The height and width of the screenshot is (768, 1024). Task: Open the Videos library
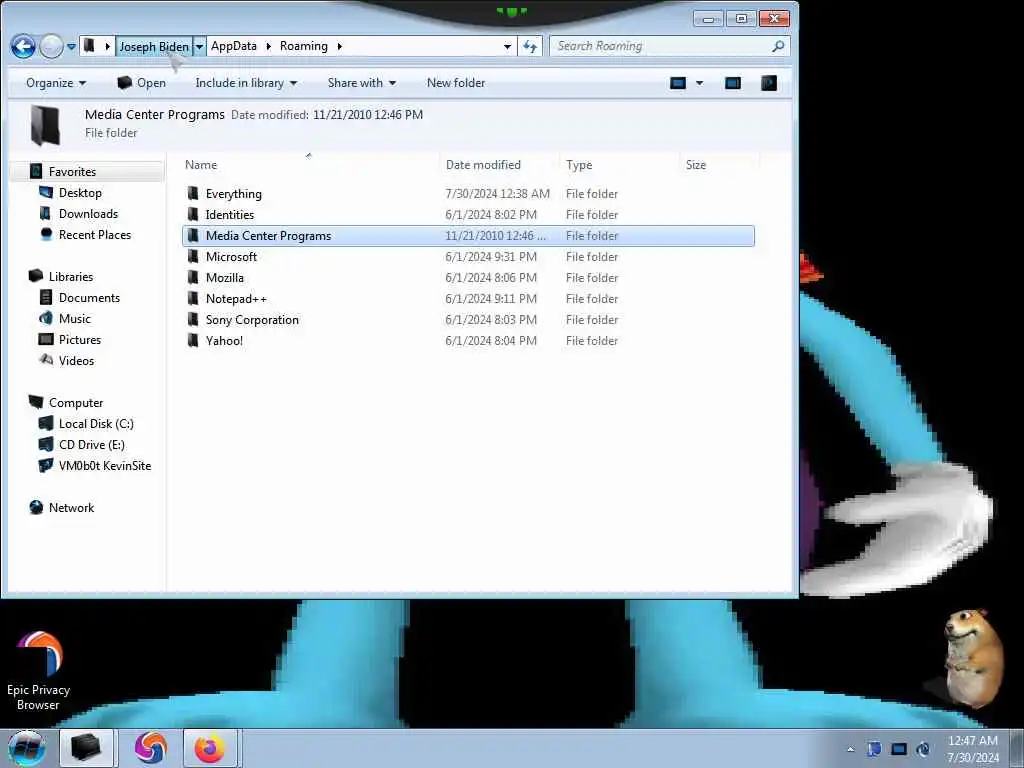point(76,360)
